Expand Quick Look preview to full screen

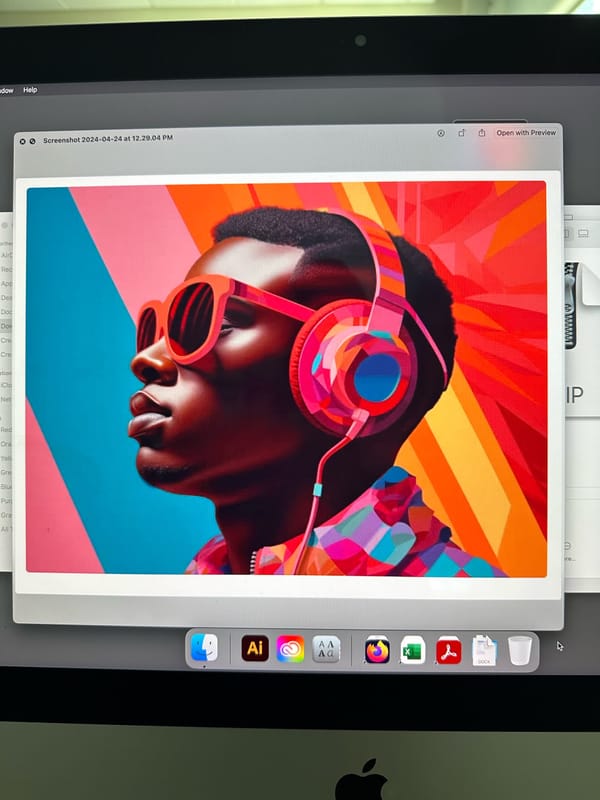pos(32,140)
